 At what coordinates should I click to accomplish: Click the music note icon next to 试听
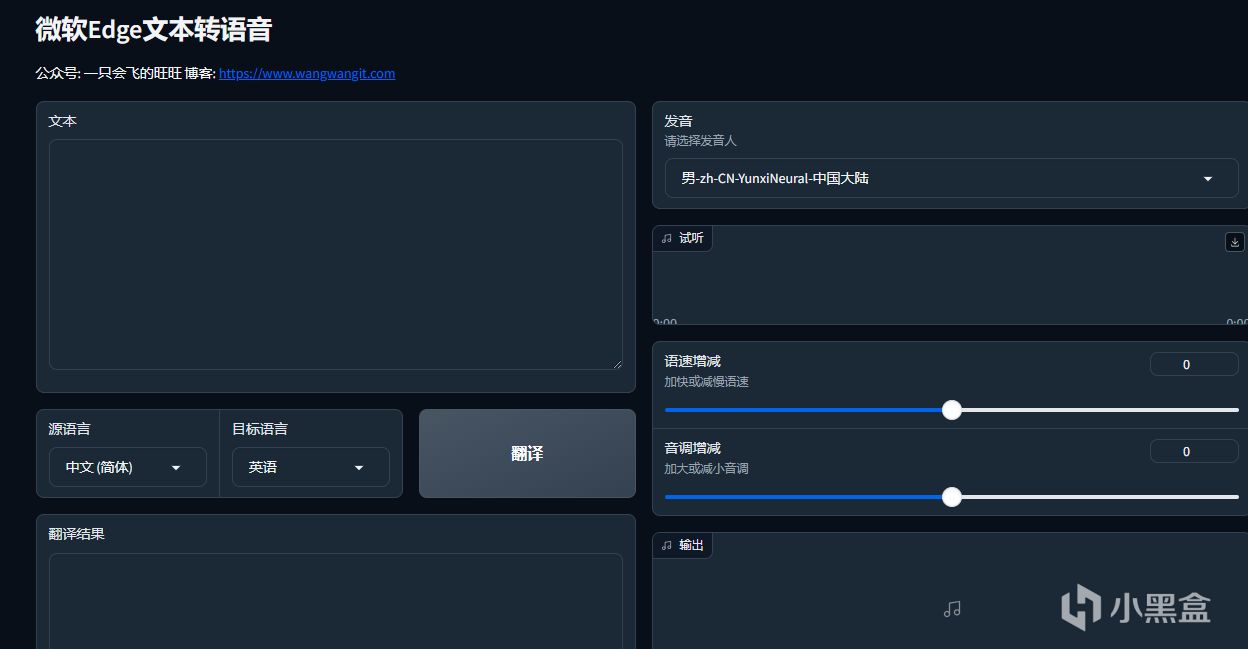tap(667, 238)
